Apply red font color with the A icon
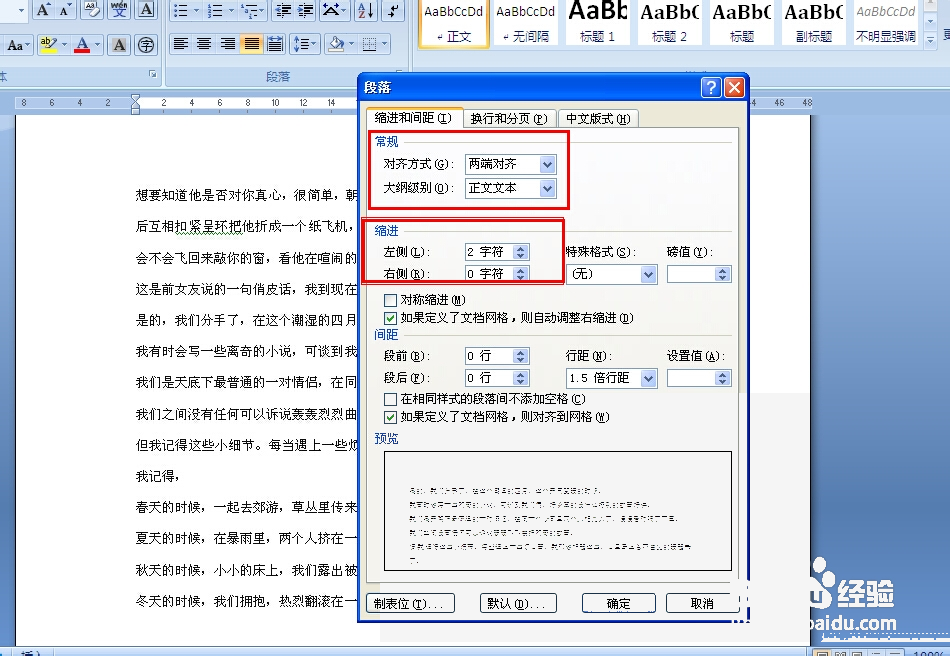The image size is (950, 656). (82, 44)
